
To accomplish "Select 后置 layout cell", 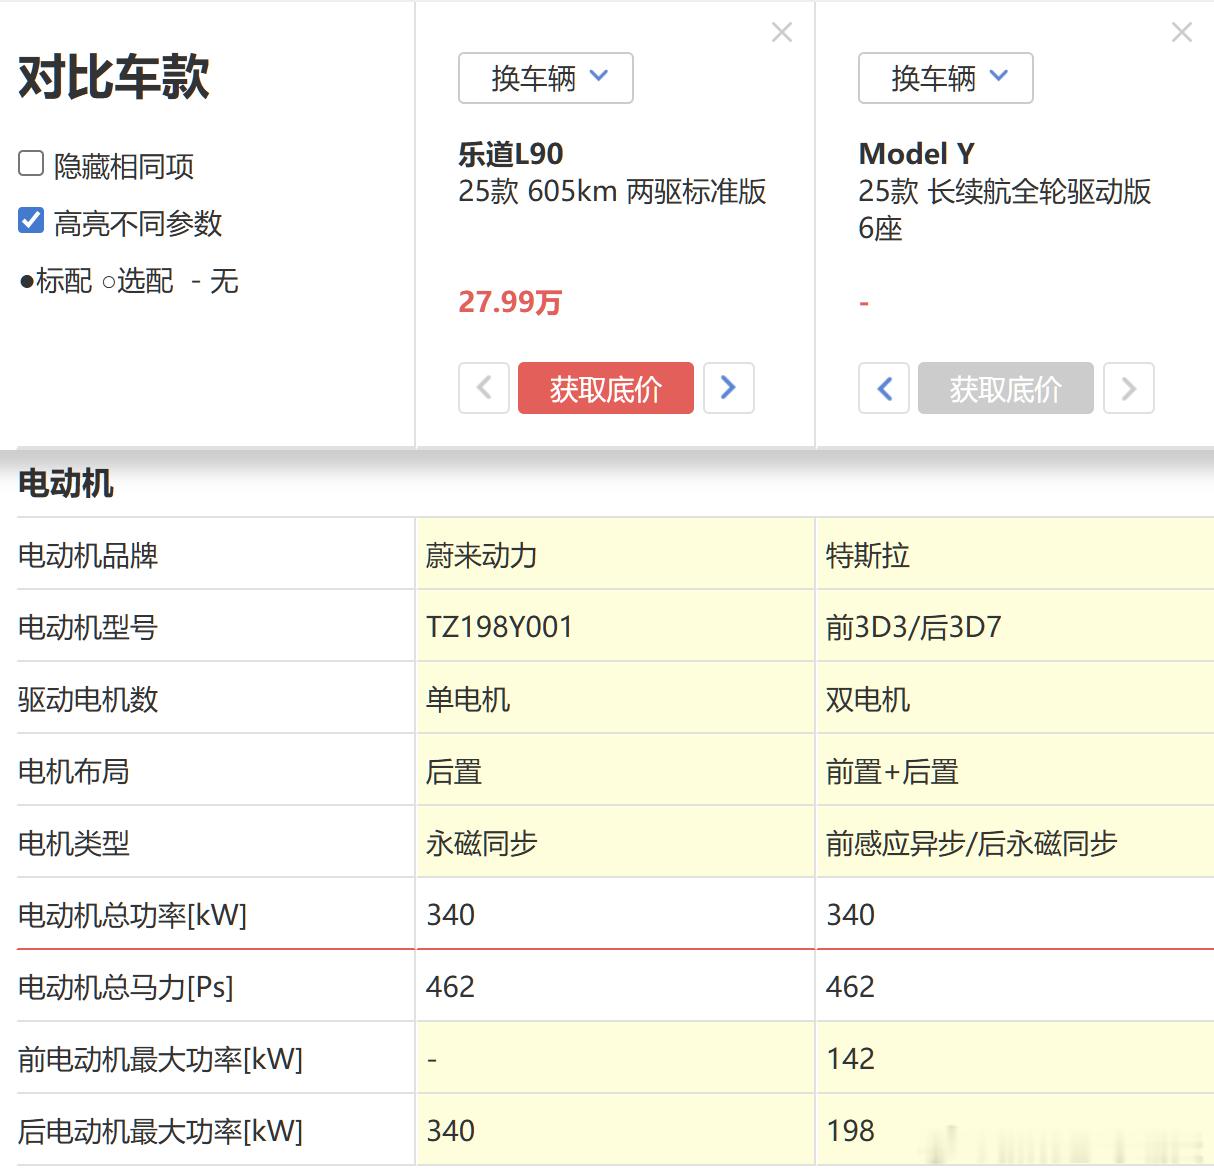I will [x=615, y=771].
